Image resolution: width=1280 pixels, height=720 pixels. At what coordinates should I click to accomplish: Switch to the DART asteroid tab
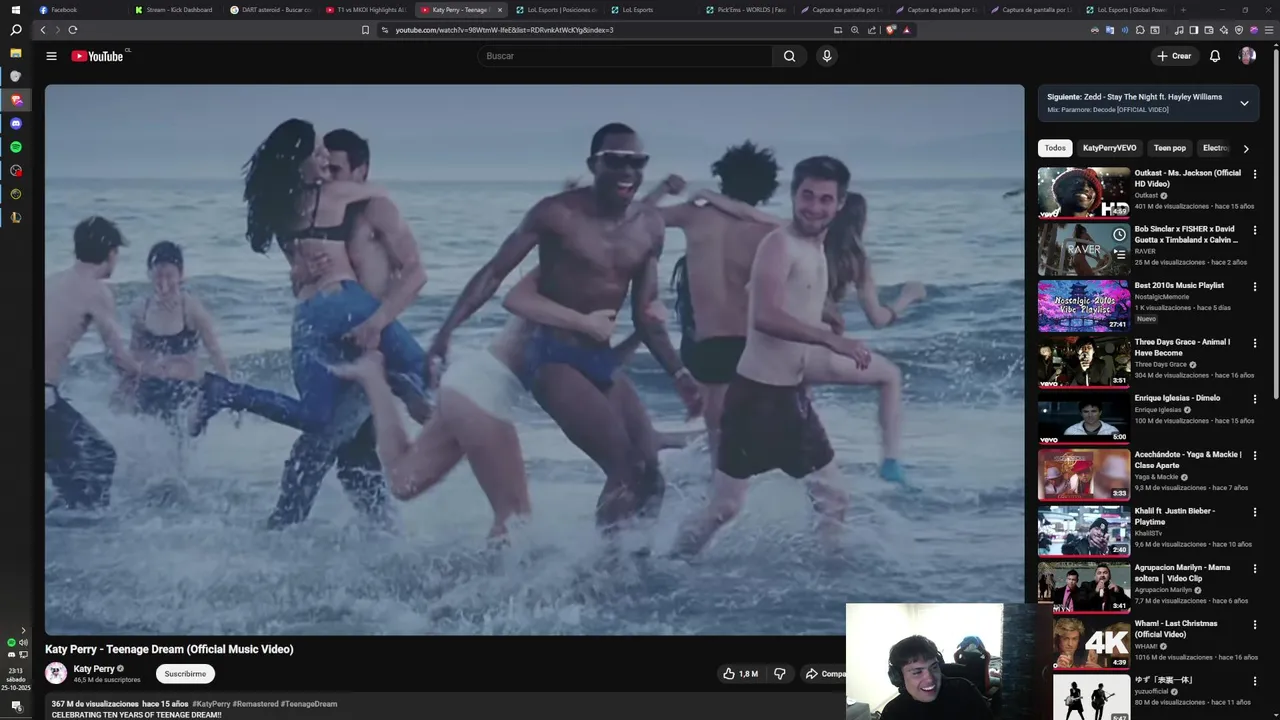(270, 9)
